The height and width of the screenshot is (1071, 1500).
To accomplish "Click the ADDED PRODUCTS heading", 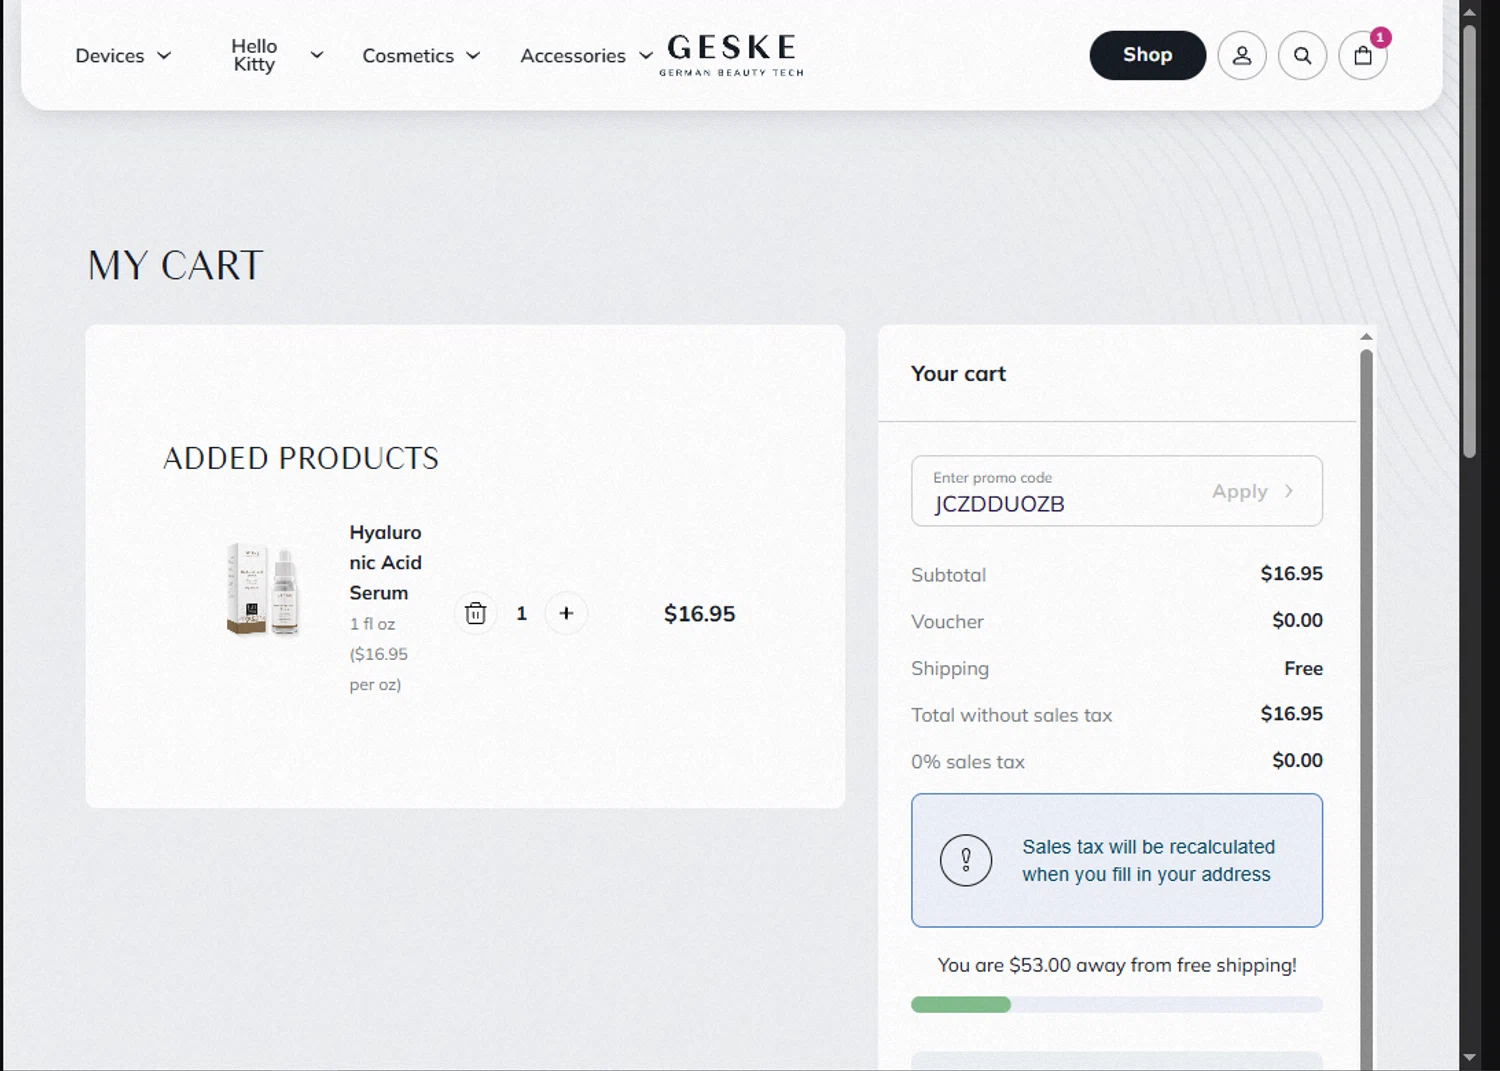I will pos(301,458).
